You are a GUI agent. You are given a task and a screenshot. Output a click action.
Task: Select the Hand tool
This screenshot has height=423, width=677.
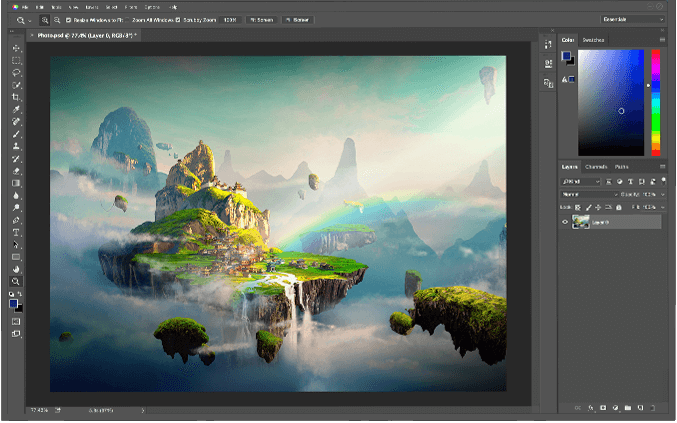click(x=16, y=269)
